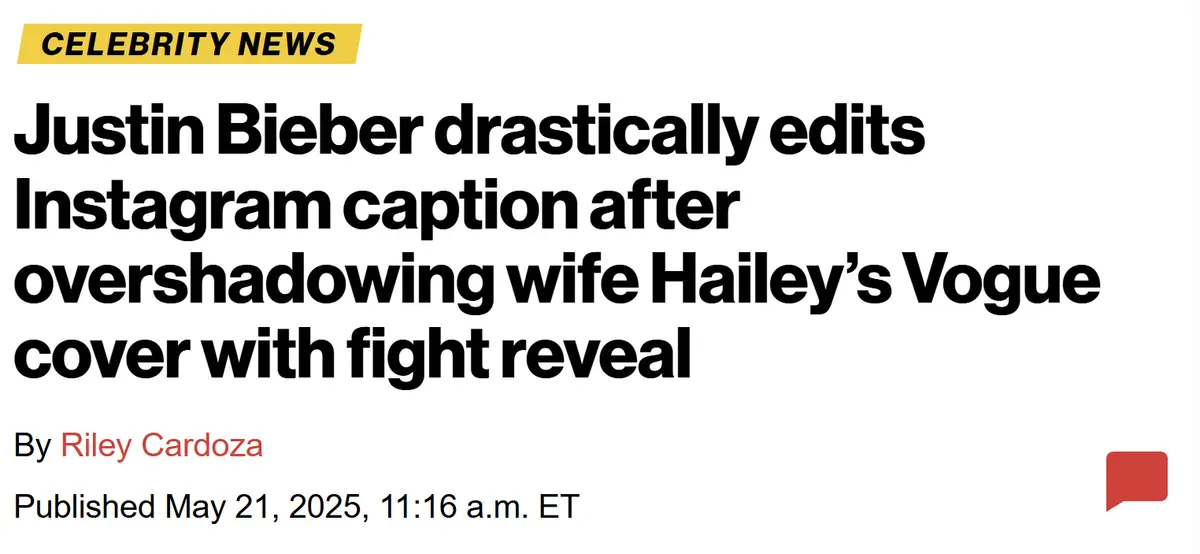Click the "By" label before the author name

click(31, 446)
